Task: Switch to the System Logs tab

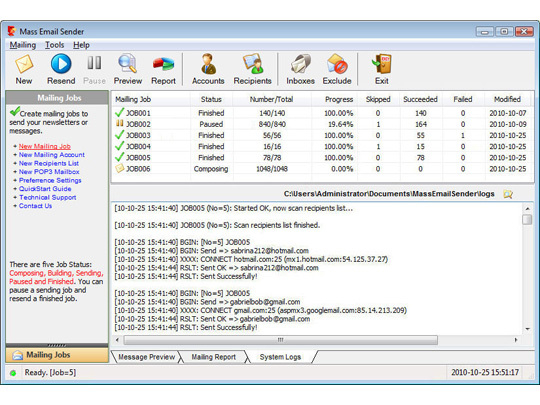Action: coord(280,357)
